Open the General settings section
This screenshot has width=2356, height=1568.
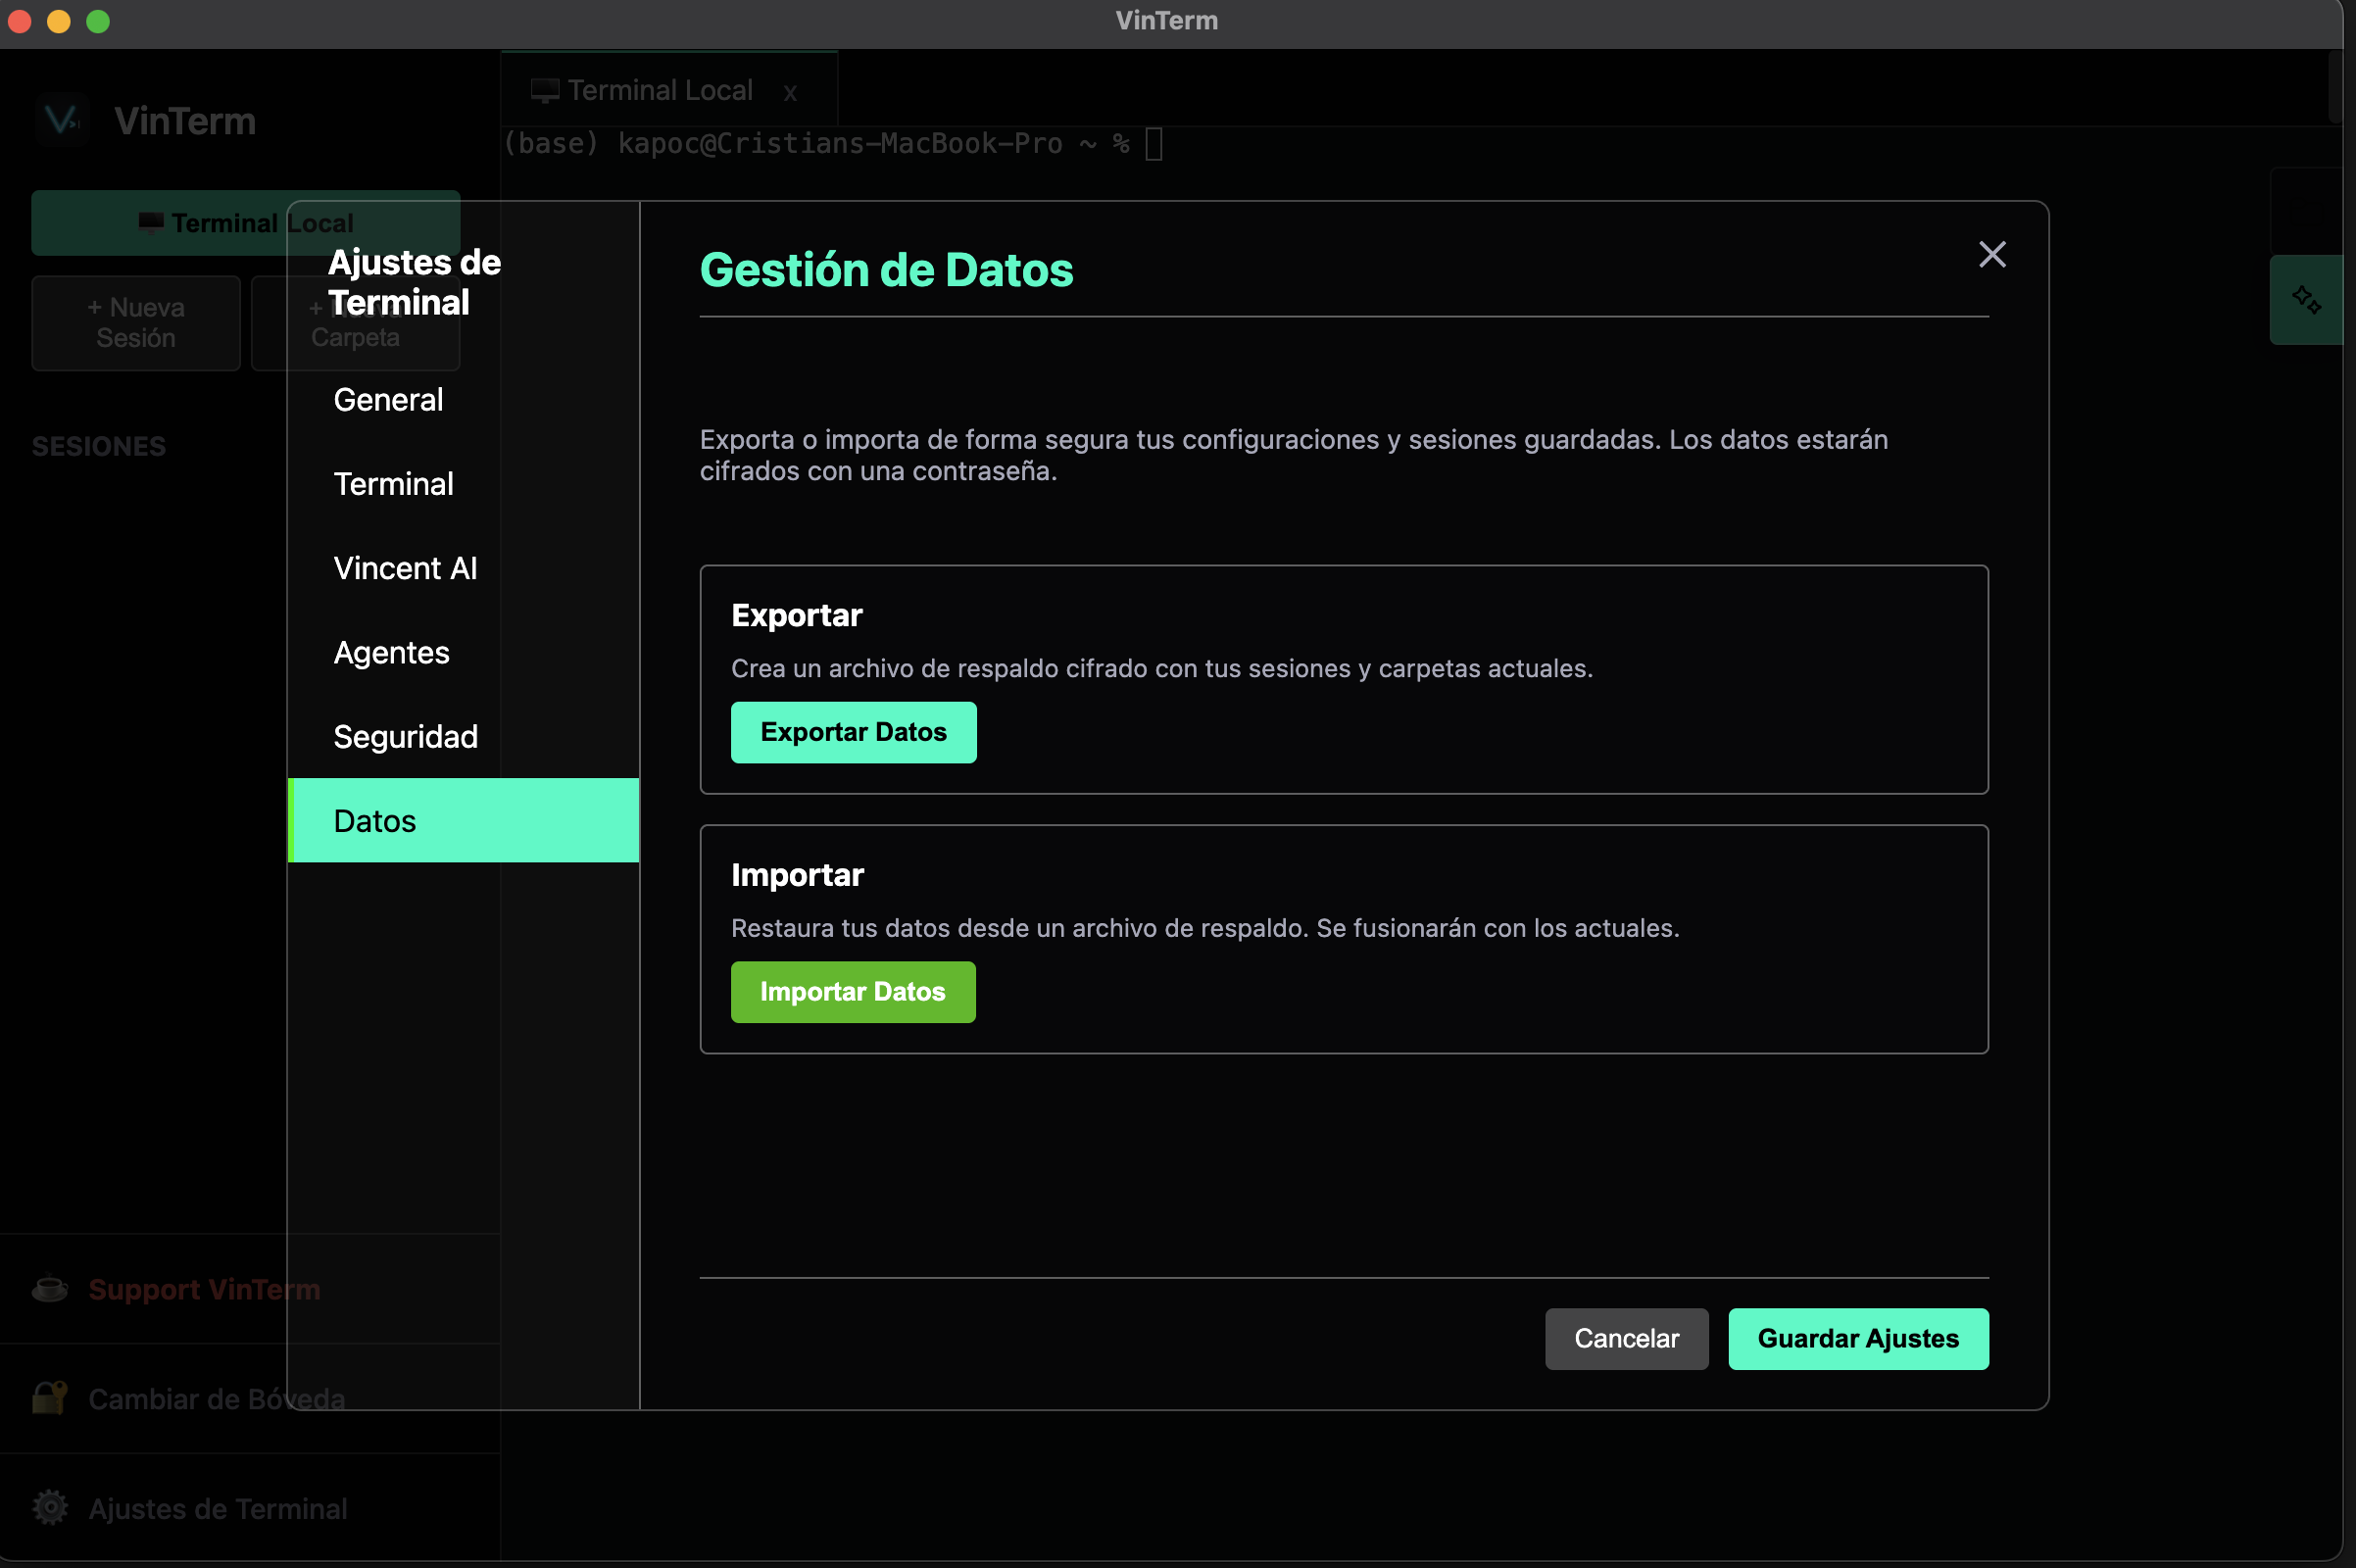(463, 400)
